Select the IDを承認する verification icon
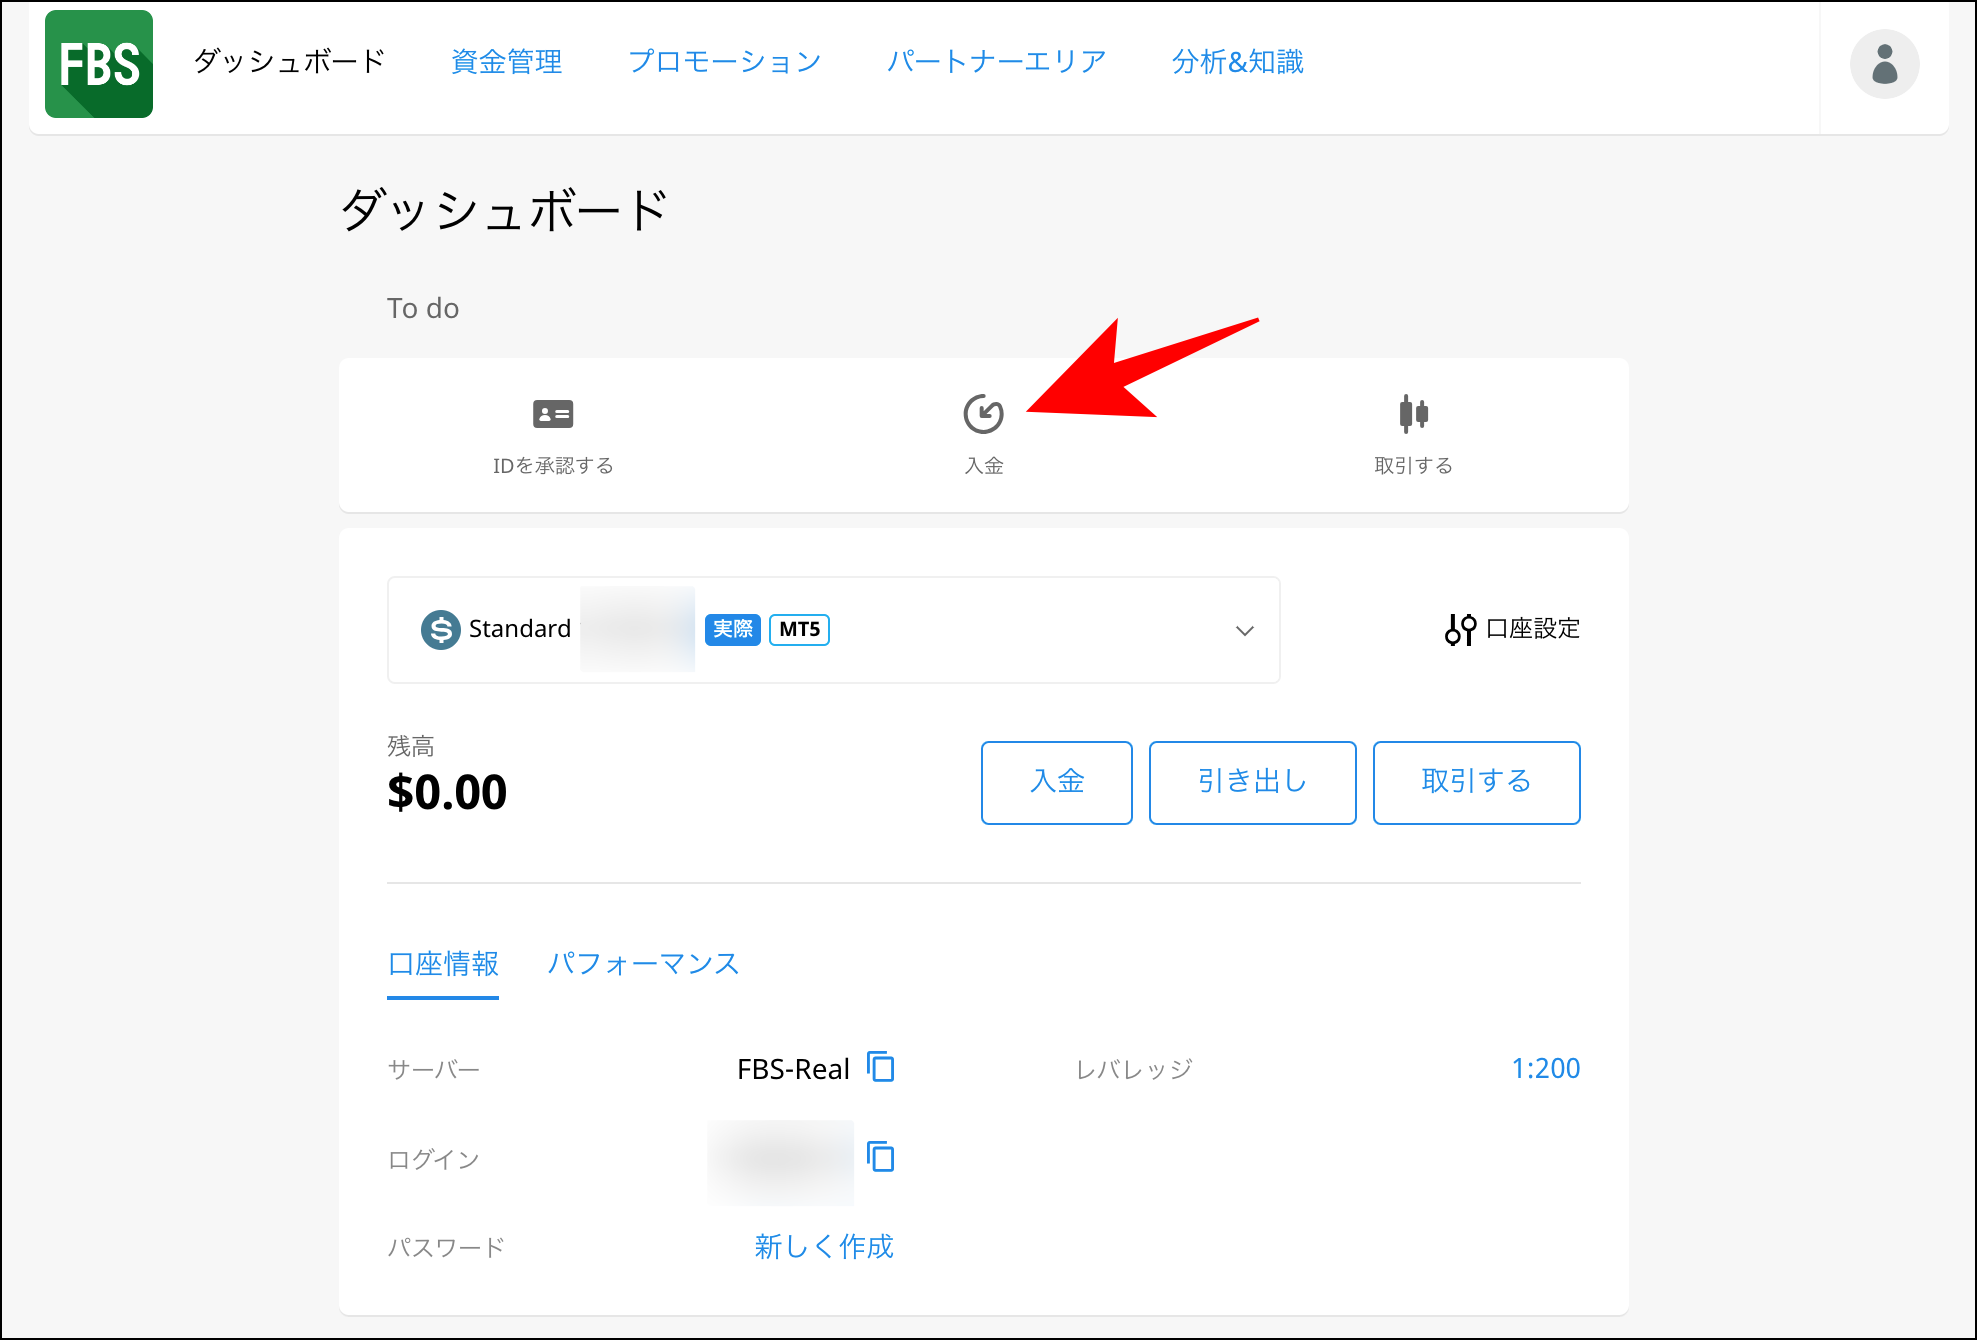This screenshot has width=1977, height=1340. coord(553,413)
